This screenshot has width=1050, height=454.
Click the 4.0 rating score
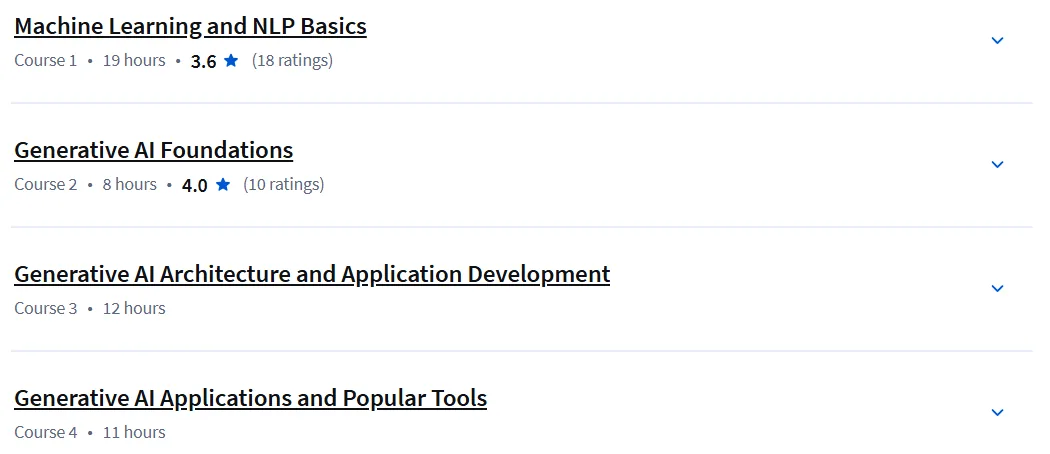click(x=195, y=185)
